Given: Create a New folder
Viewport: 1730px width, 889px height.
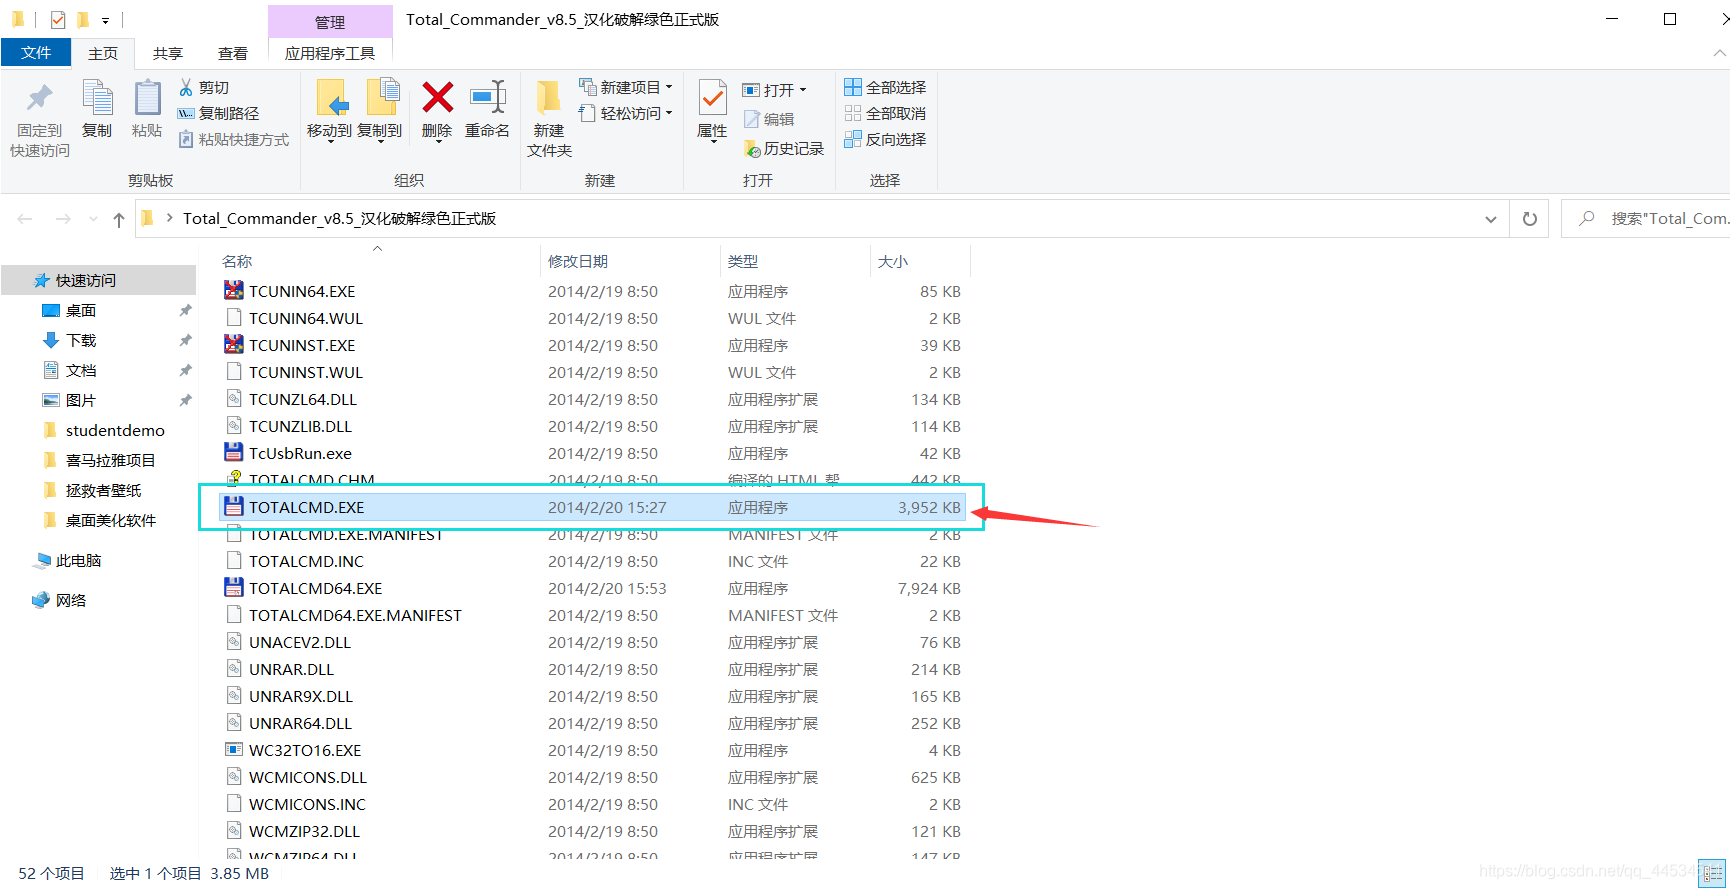Looking at the screenshot, I should [x=549, y=120].
